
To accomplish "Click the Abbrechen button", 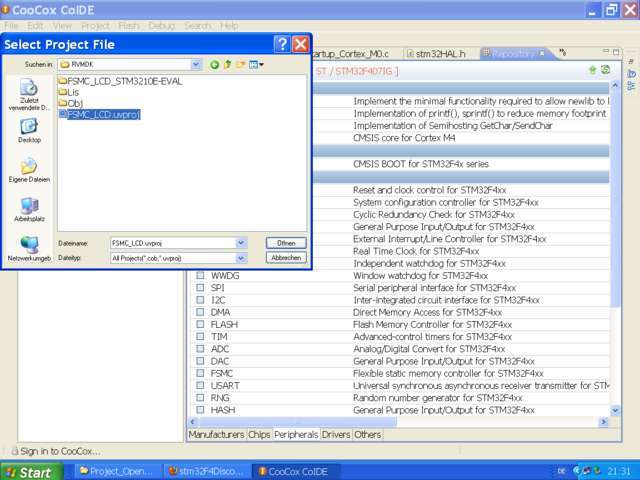I will [x=286, y=258].
